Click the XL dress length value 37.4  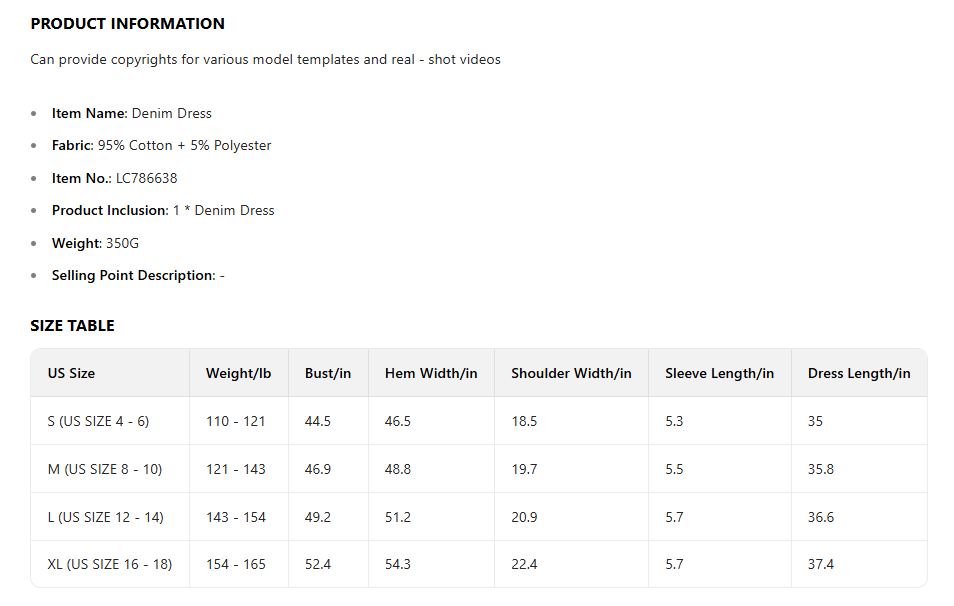820,564
